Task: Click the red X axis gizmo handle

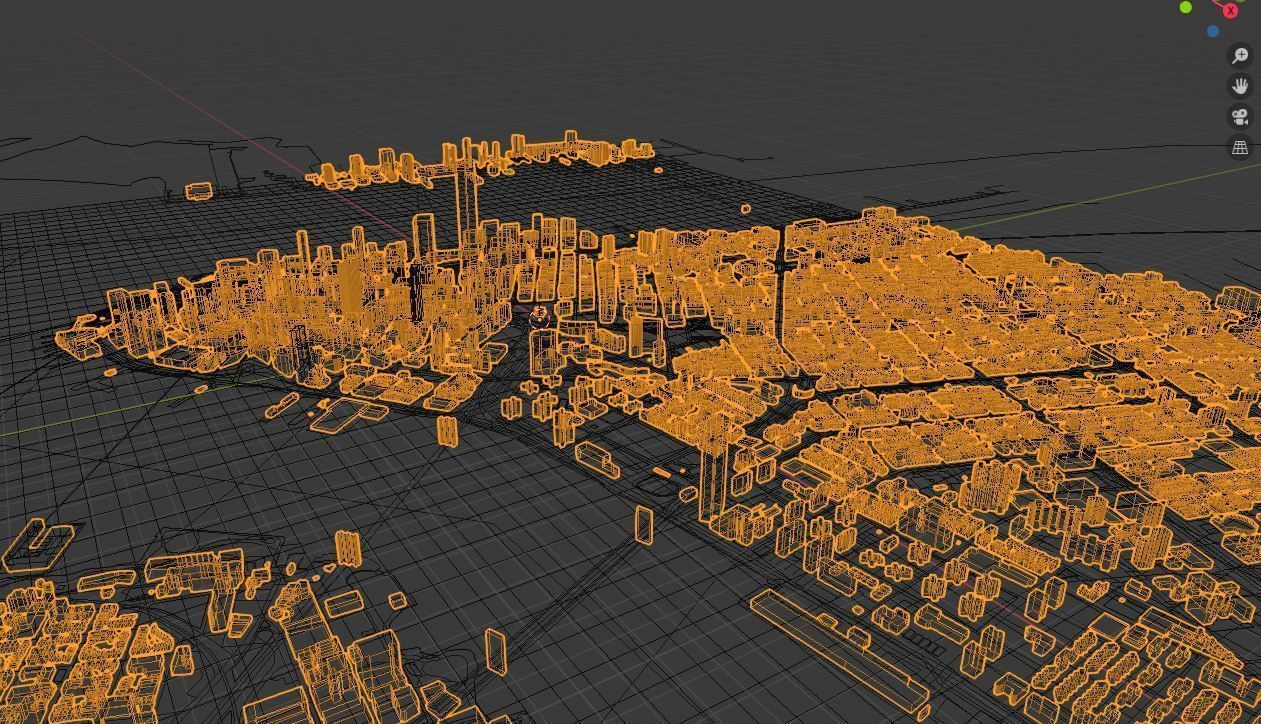Action: click(1230, 10)
